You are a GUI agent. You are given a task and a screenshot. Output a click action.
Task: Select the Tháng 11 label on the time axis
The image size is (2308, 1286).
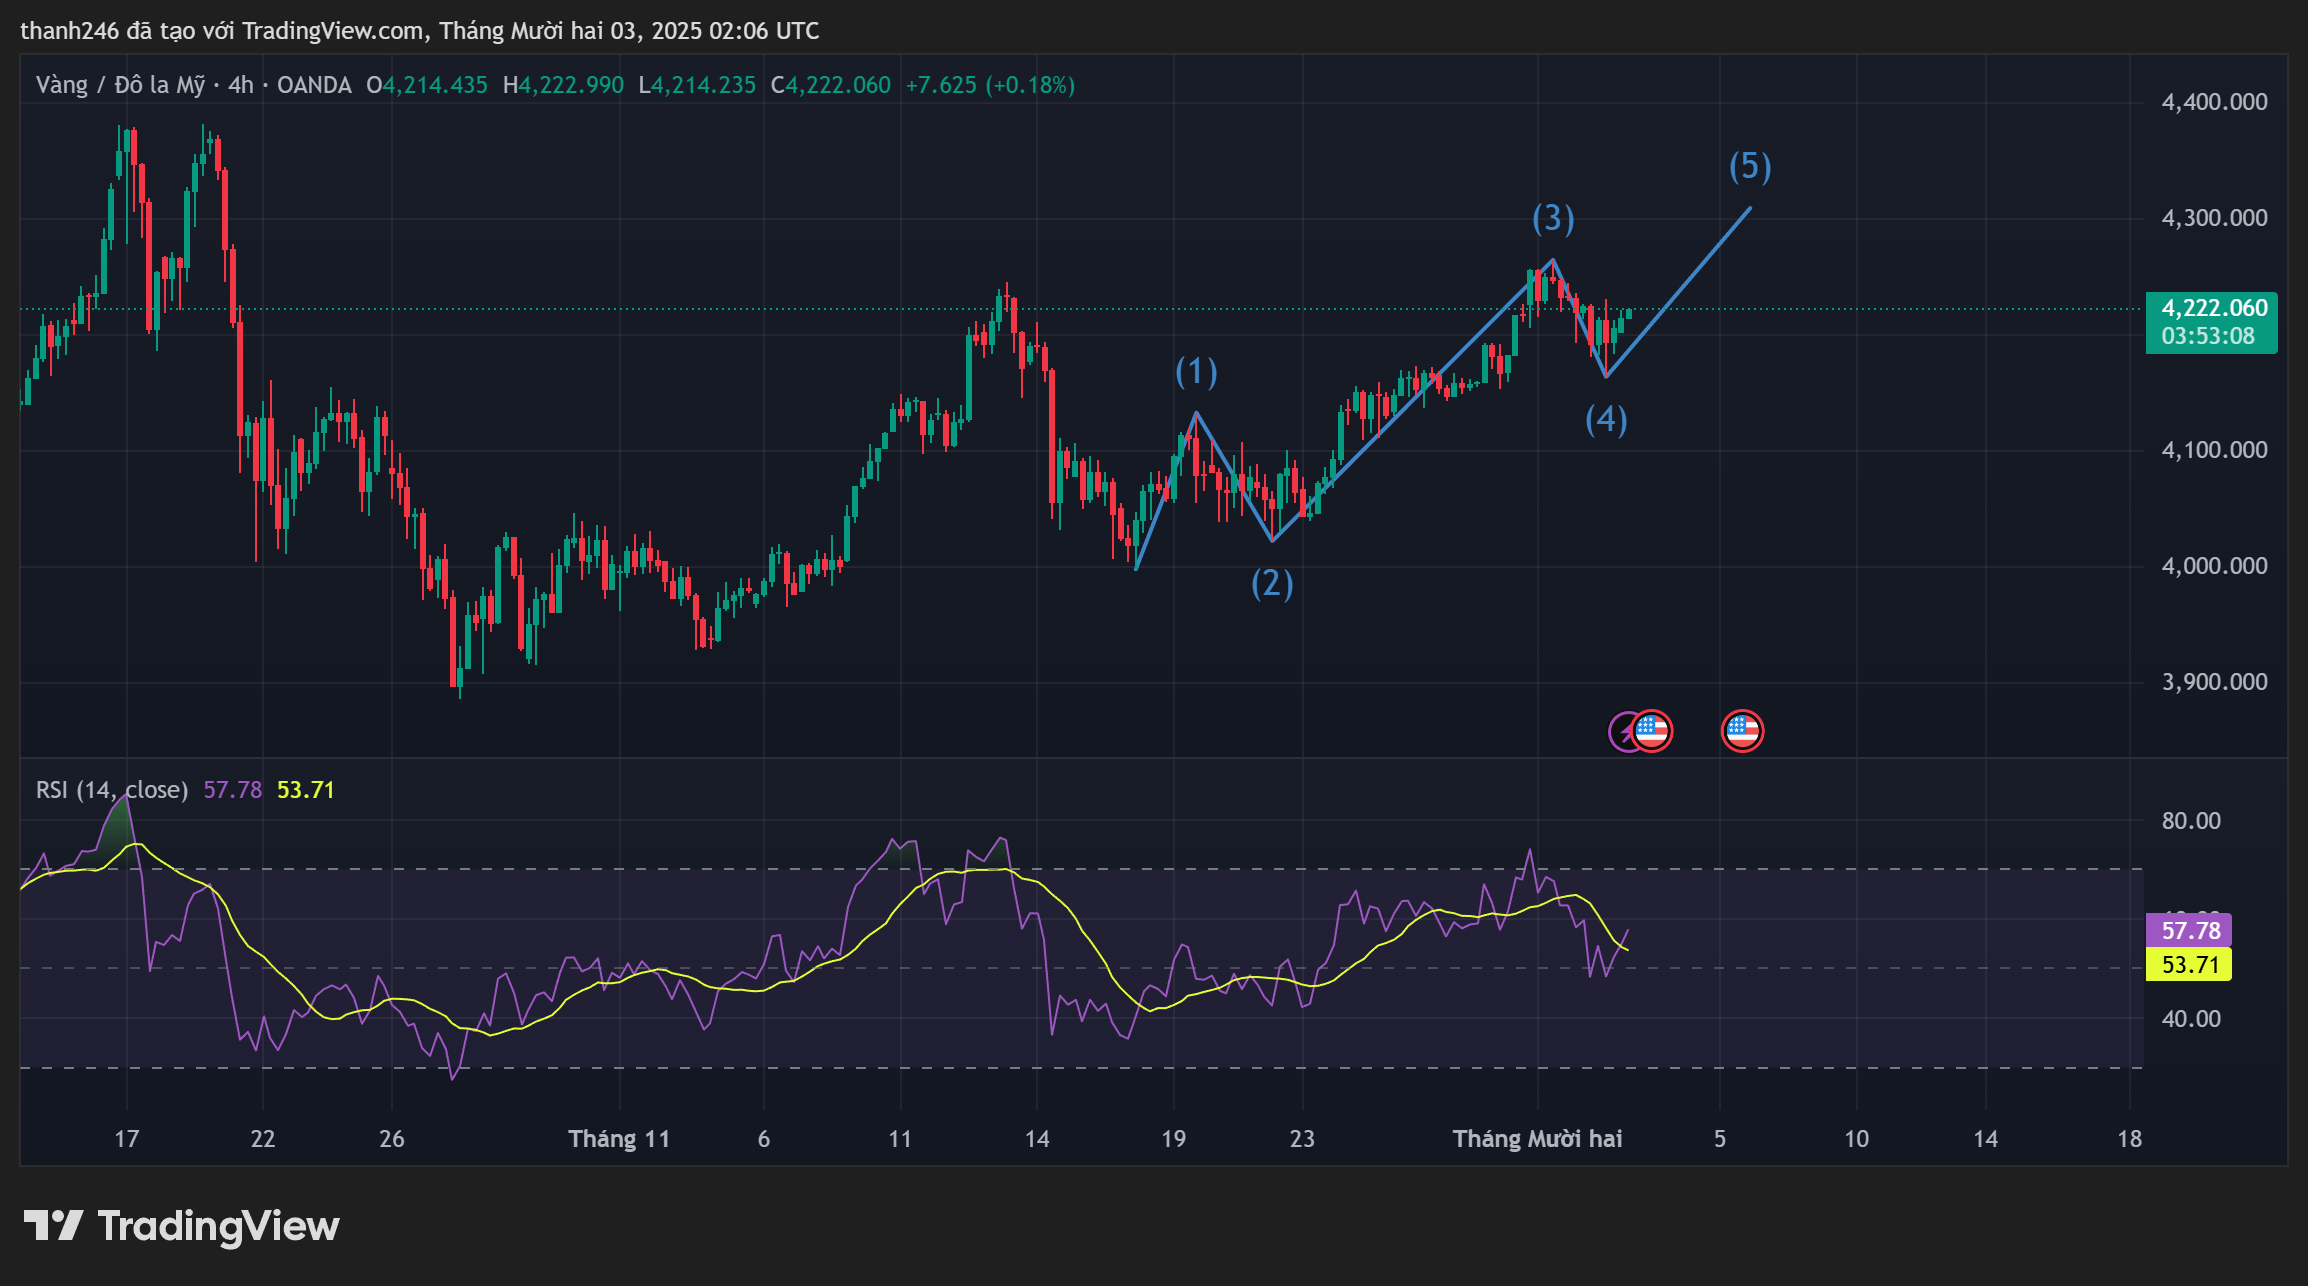(620, 1138)
